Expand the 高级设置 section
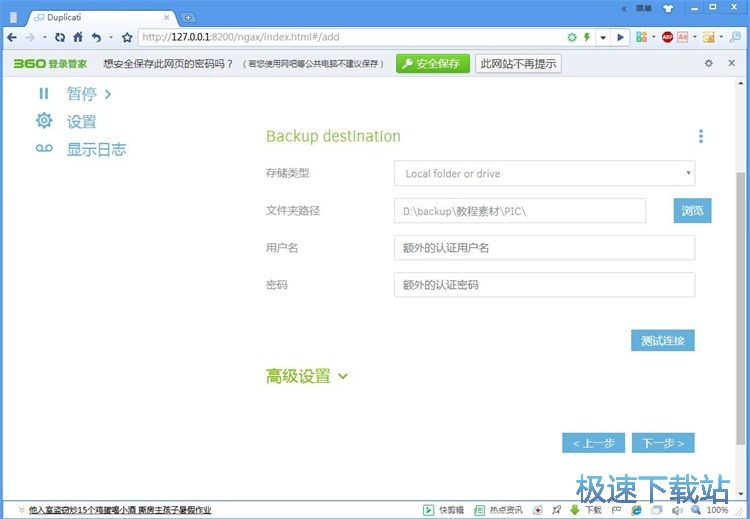 (x=307, y=376)
